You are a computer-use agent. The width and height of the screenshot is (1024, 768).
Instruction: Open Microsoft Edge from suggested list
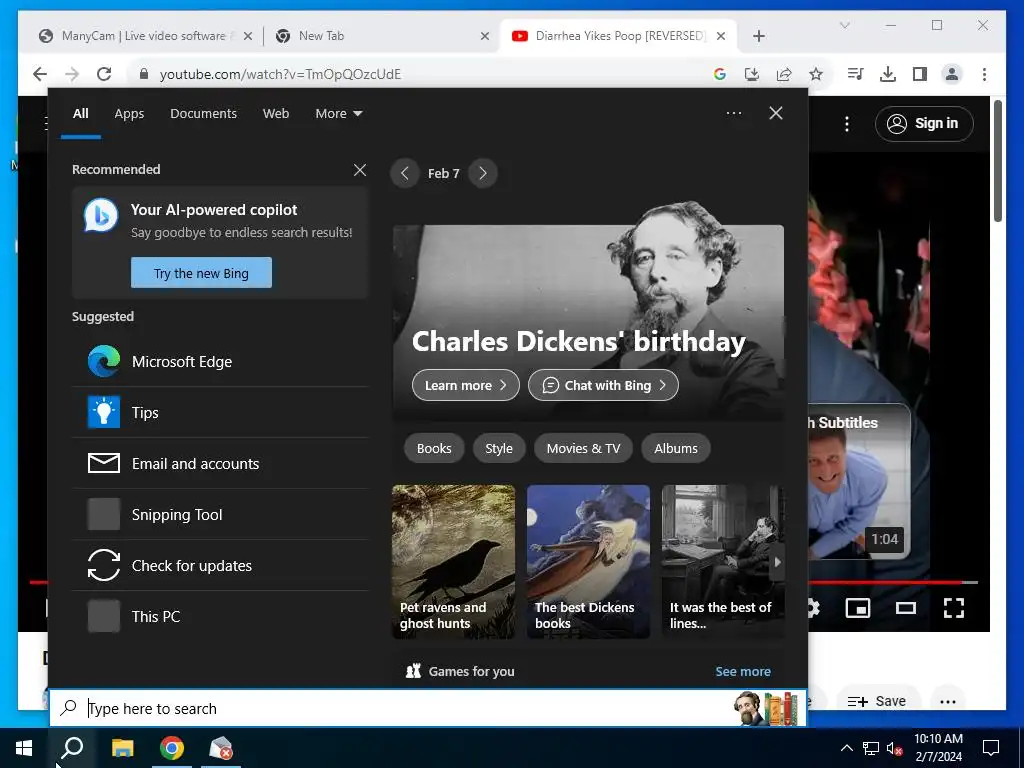pyautogui.click(x=220, y=362)
